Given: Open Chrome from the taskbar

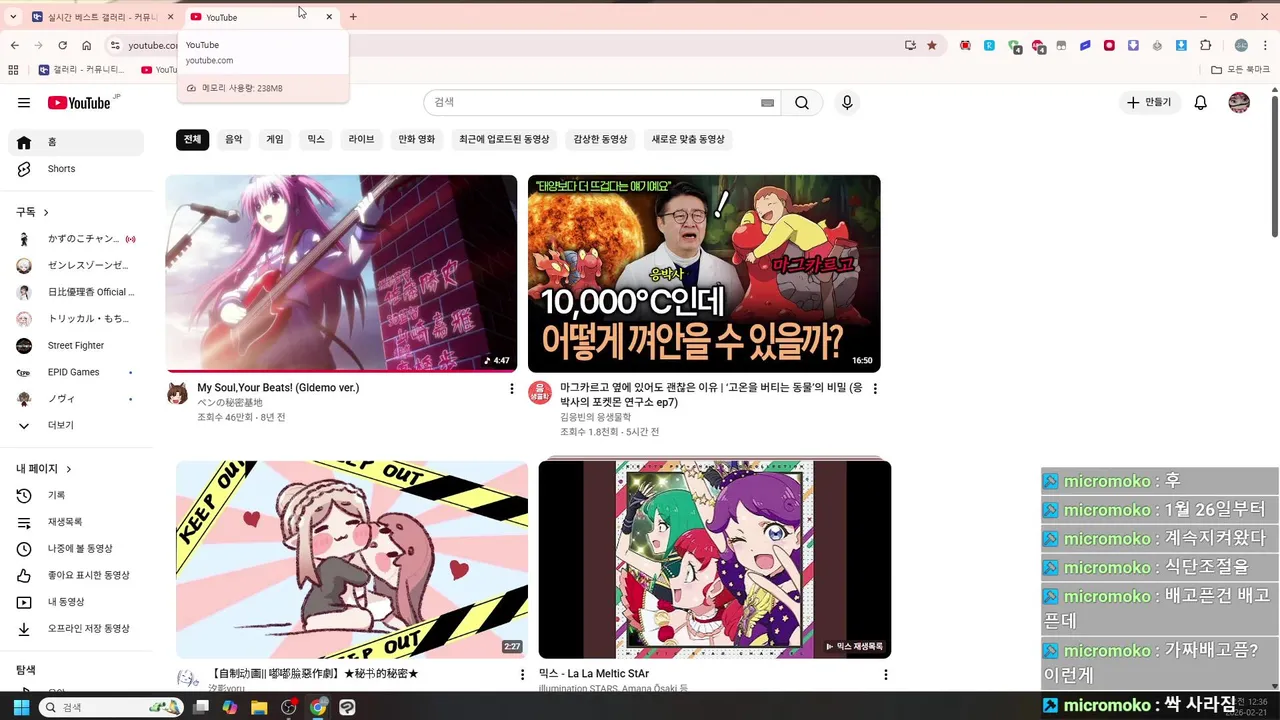Looking at the screenshot, I should (x=318, y=707).
